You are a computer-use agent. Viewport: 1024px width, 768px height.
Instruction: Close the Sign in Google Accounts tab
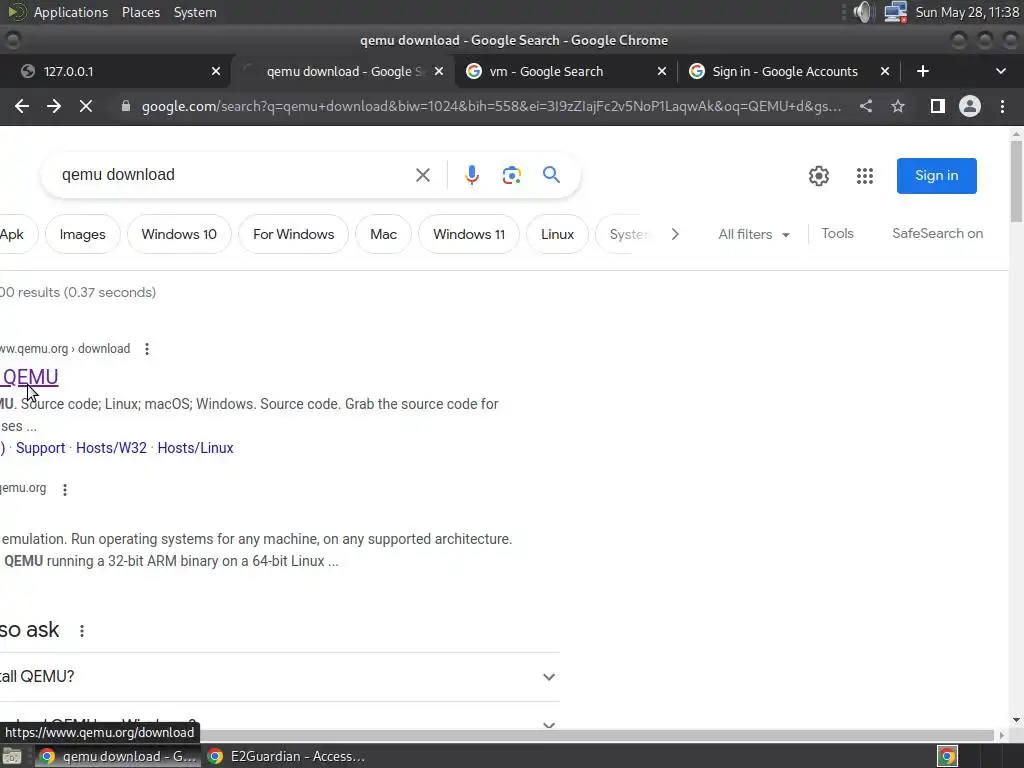885,71
